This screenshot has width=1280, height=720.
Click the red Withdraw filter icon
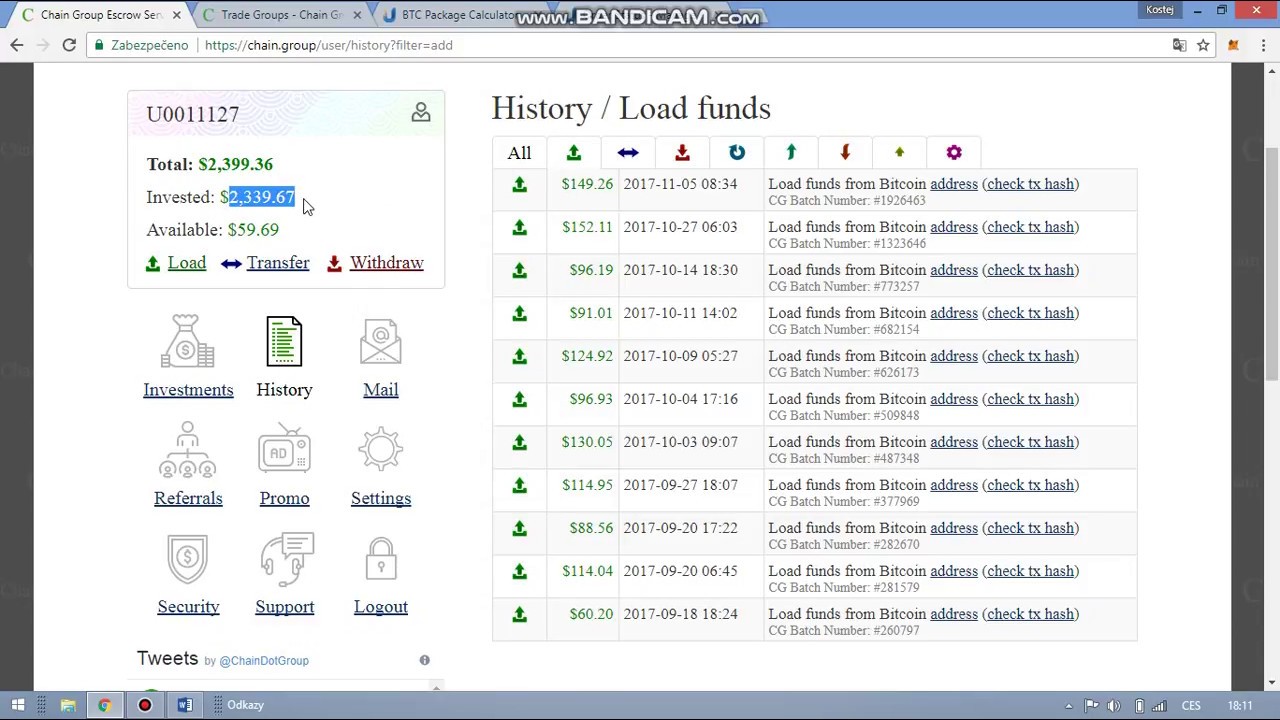click(682, 152)
